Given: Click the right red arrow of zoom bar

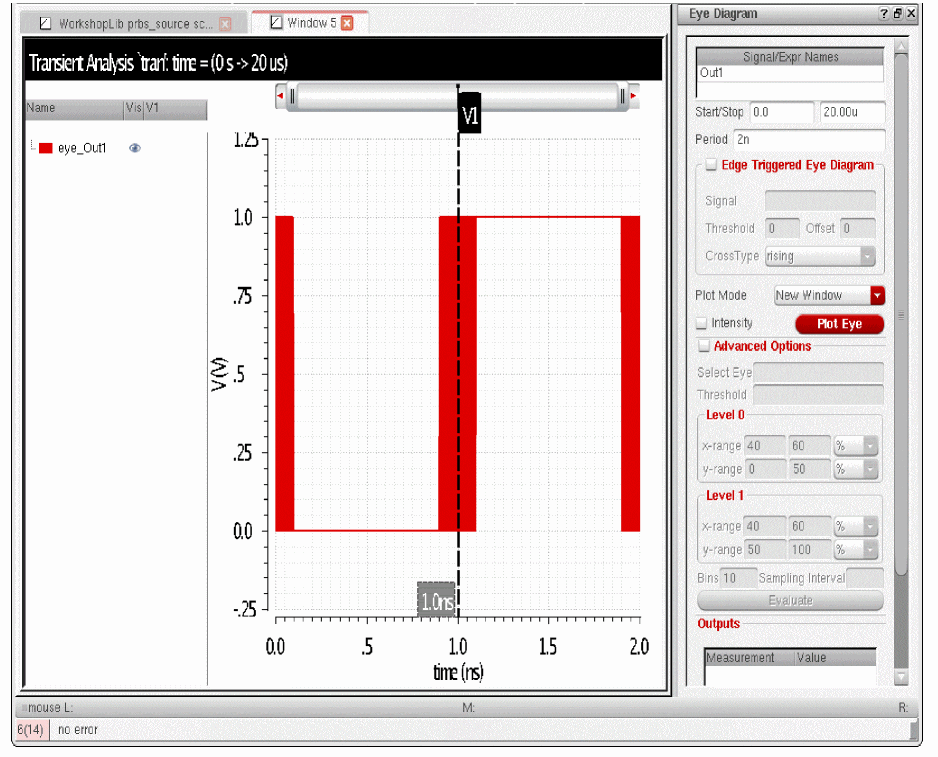Looking at the screenshot, I should point(633,96).
